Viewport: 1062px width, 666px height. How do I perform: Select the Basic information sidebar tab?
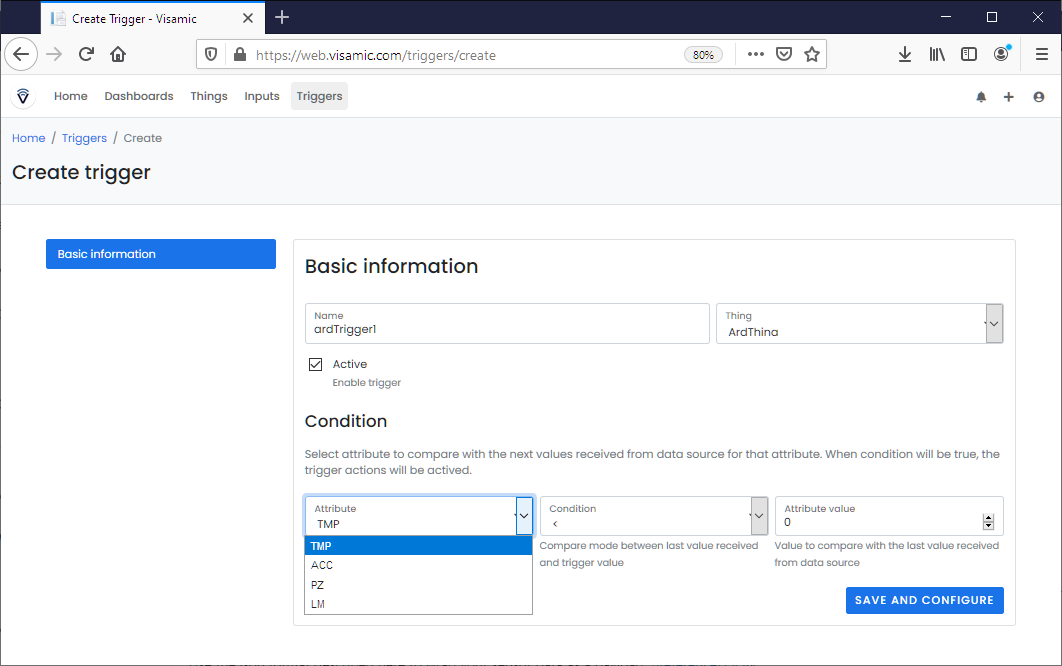tap(161, 254)
